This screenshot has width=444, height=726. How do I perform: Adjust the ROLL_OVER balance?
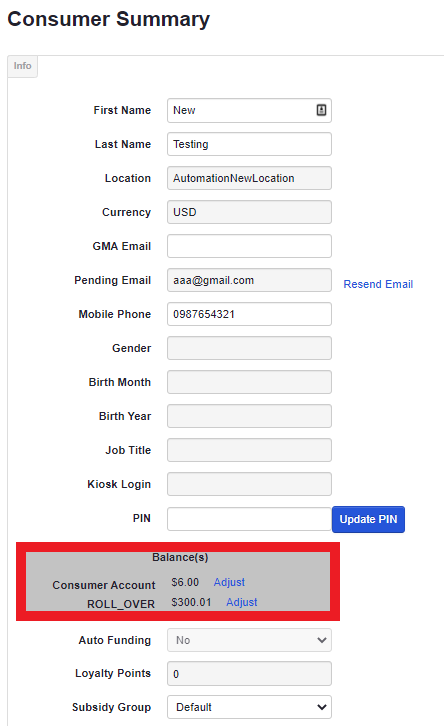click(242, 602)
